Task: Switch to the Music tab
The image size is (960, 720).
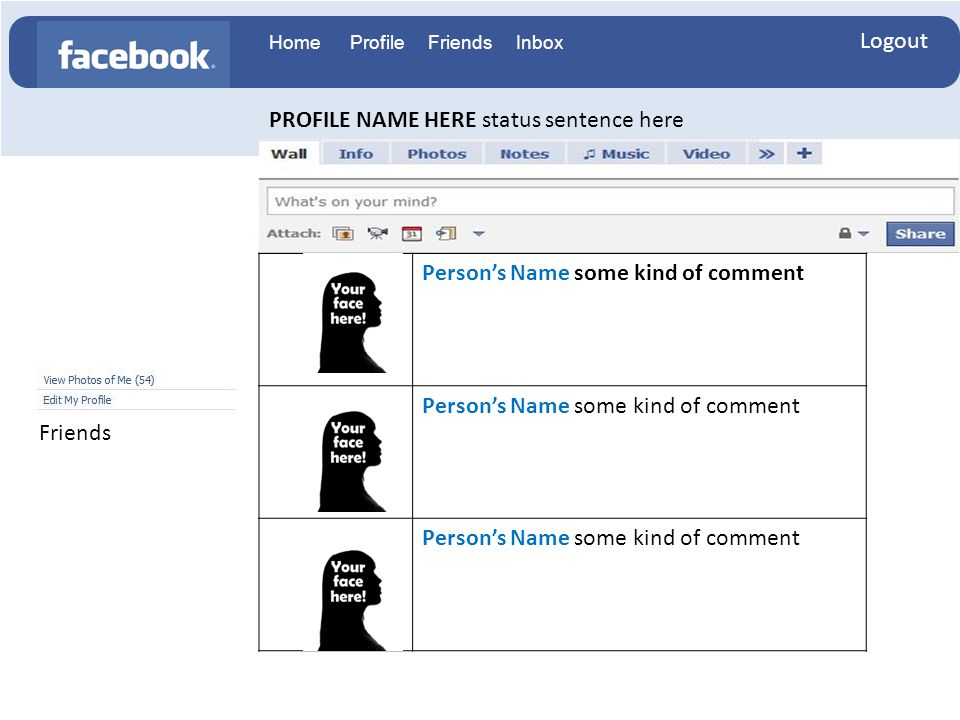Action: (x=616, y=154)
